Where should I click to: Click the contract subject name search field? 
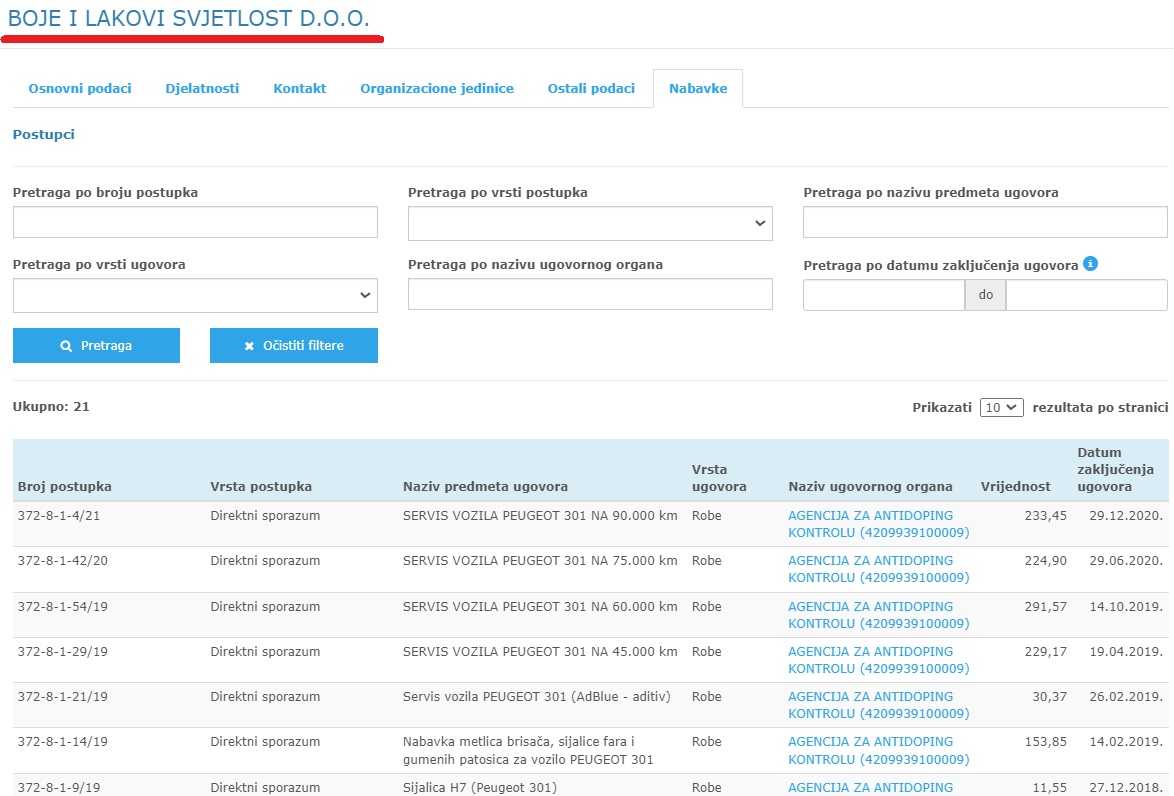click(985, 222)
